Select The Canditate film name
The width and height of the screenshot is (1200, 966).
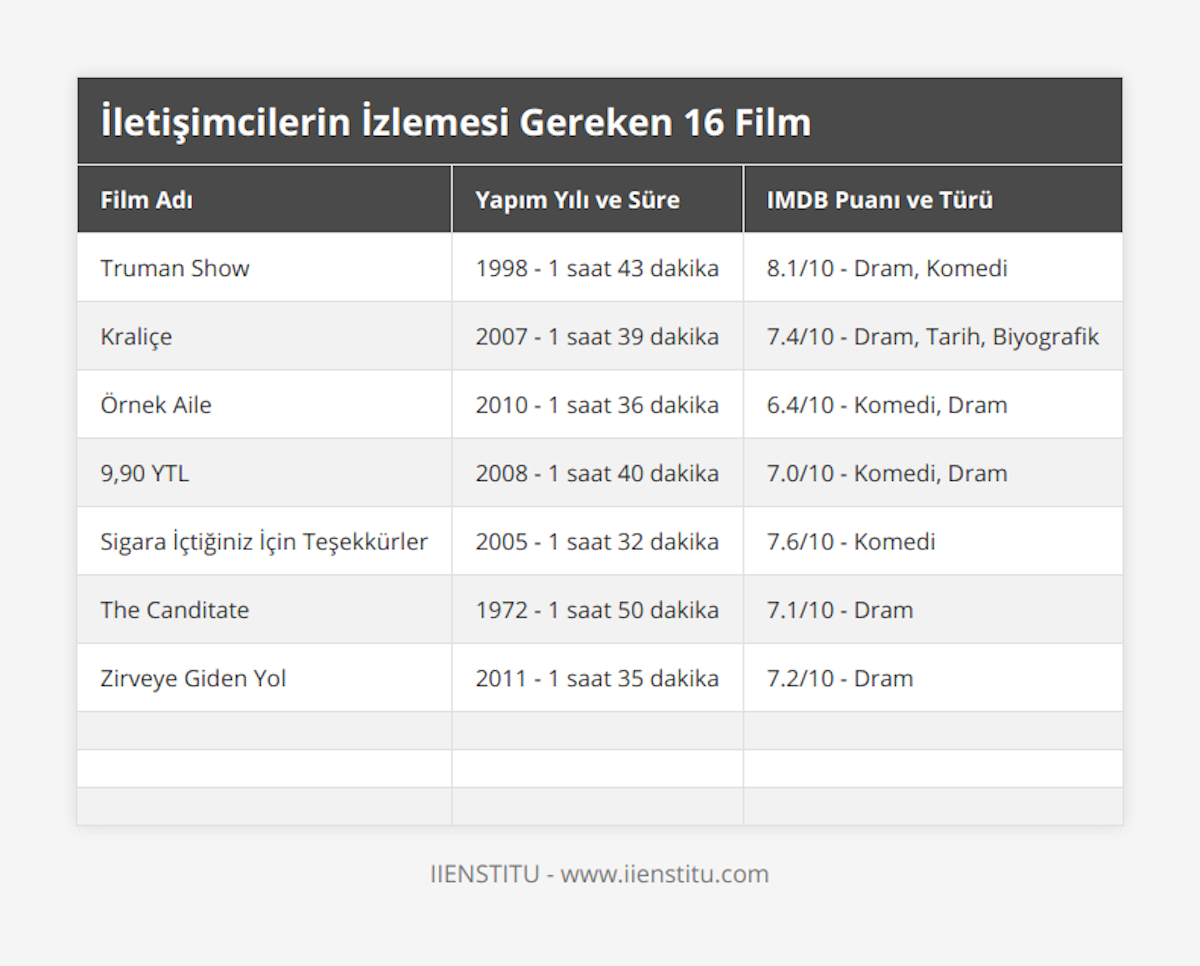175,610
